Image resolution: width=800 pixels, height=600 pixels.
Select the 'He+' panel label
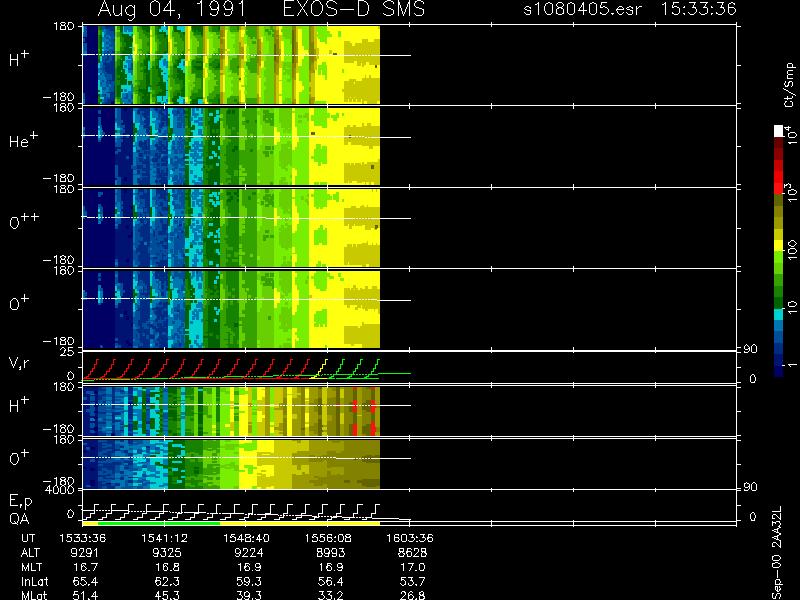coord(23,140)
